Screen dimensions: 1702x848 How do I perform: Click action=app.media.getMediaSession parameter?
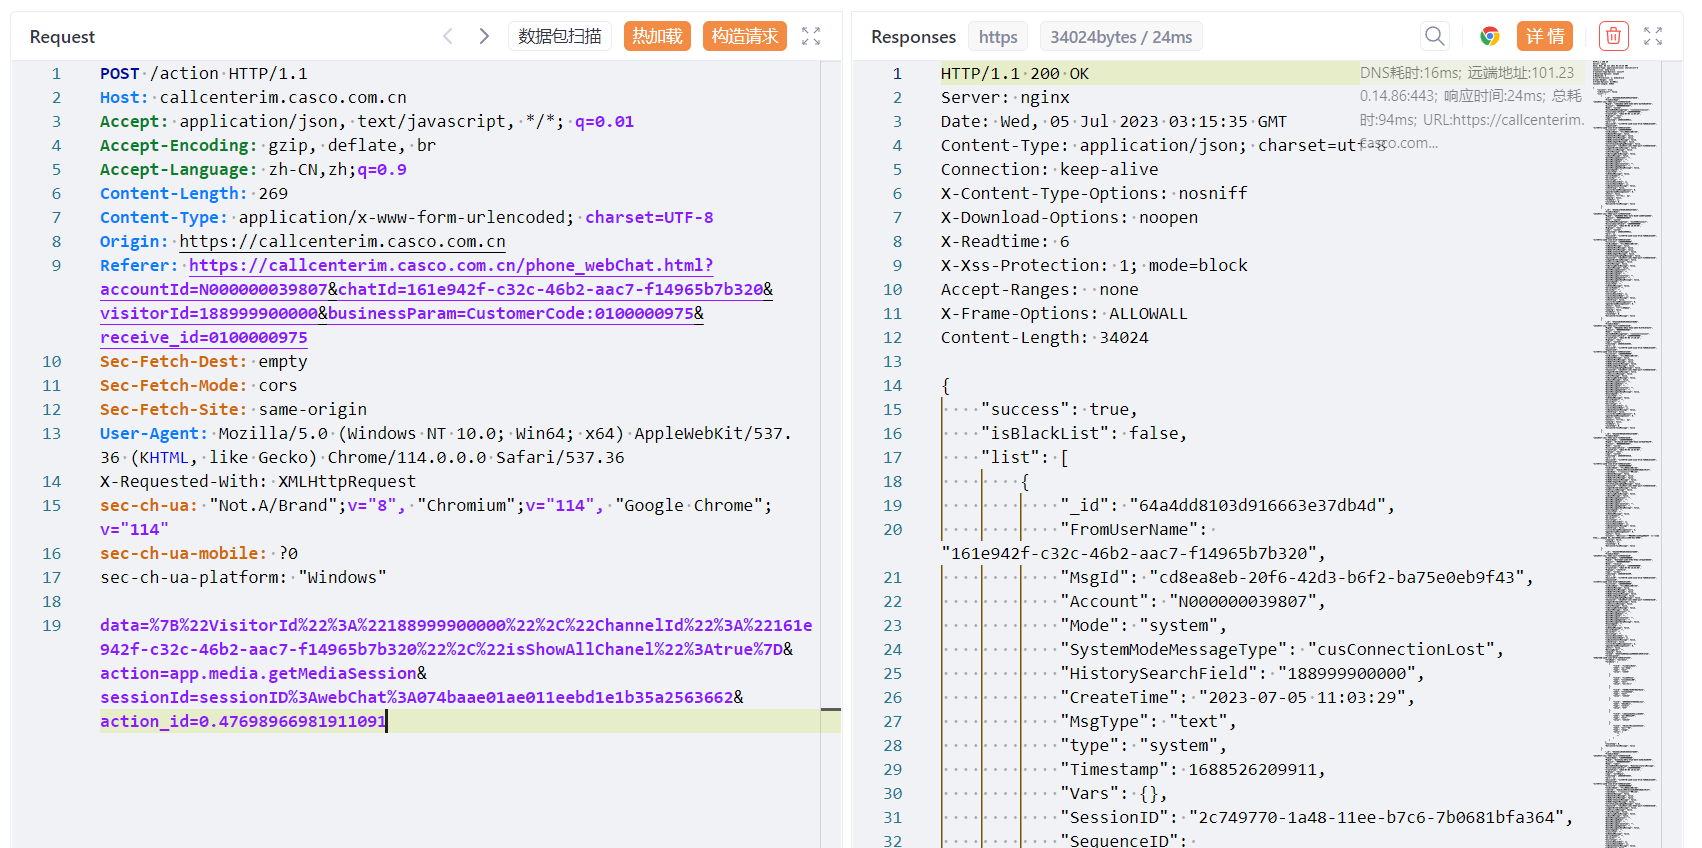[264, 673]
